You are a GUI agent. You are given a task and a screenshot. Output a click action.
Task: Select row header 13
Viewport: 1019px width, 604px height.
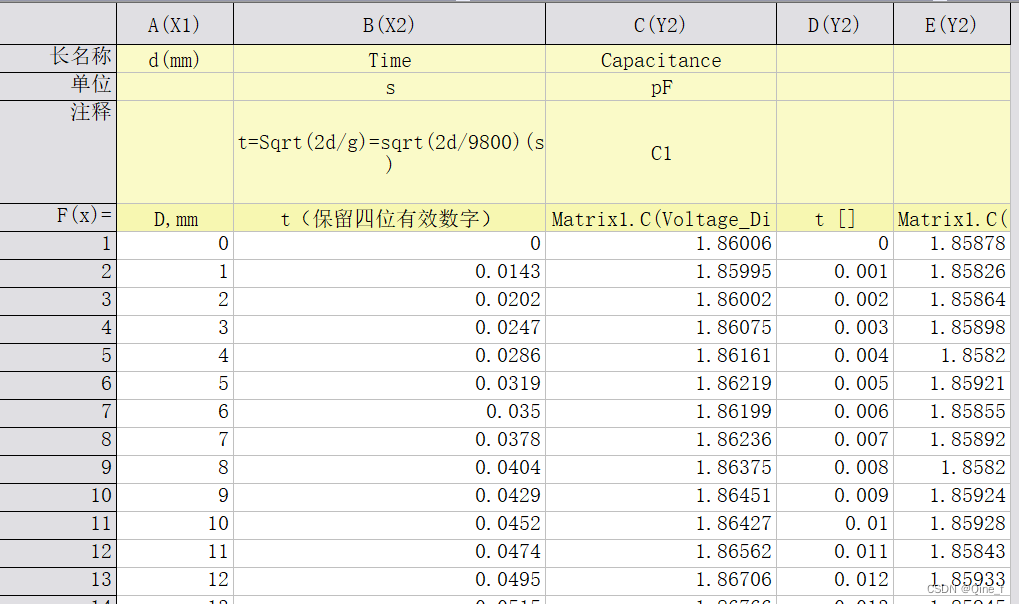(x=58, y=581)
